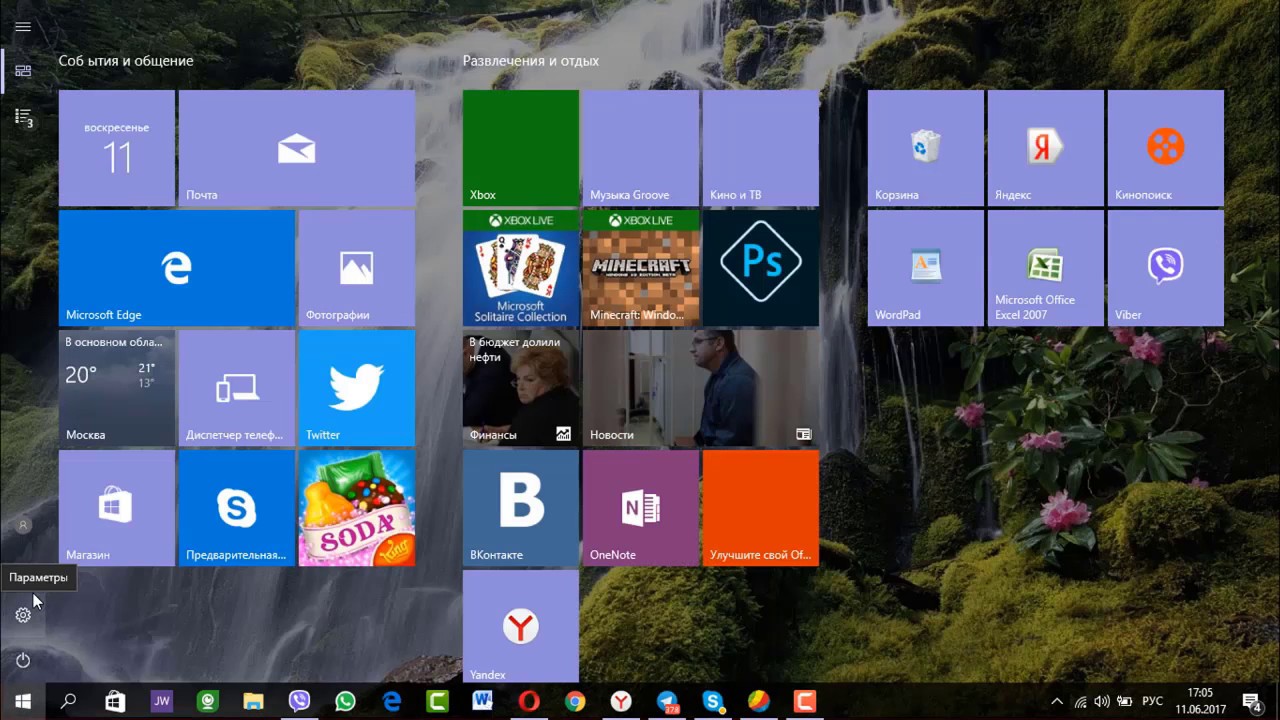This screenshot has width=1280, height=720.
Task: Open the volume control tray icon
Action: 1102,702
